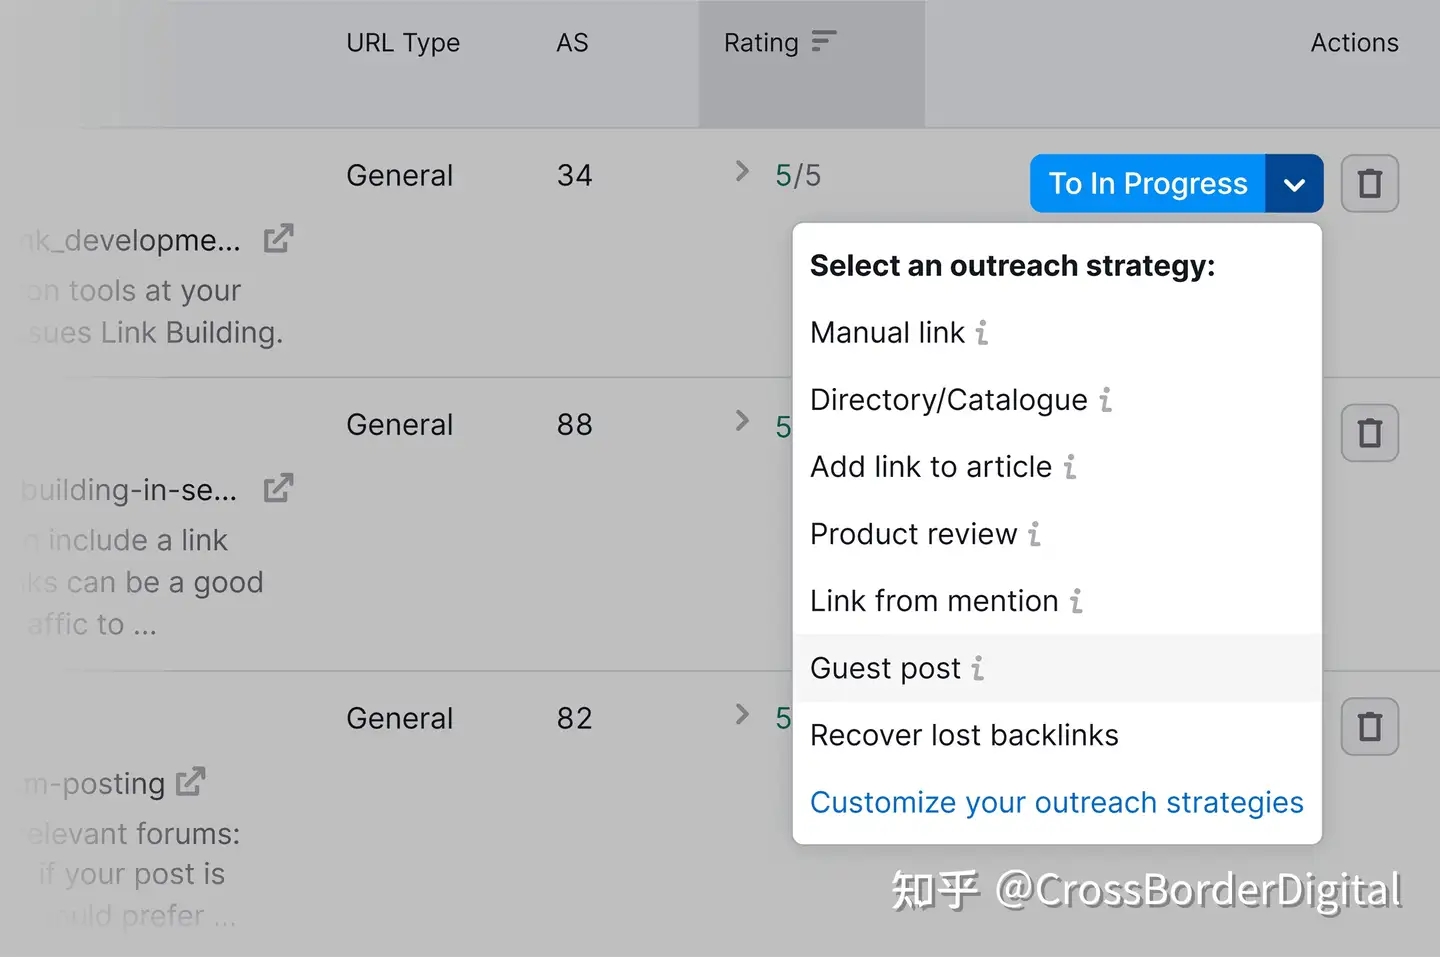Open Customize your outreach strategies link
The height and width of the screenshot is (957, 1440).
point(1056,802)
